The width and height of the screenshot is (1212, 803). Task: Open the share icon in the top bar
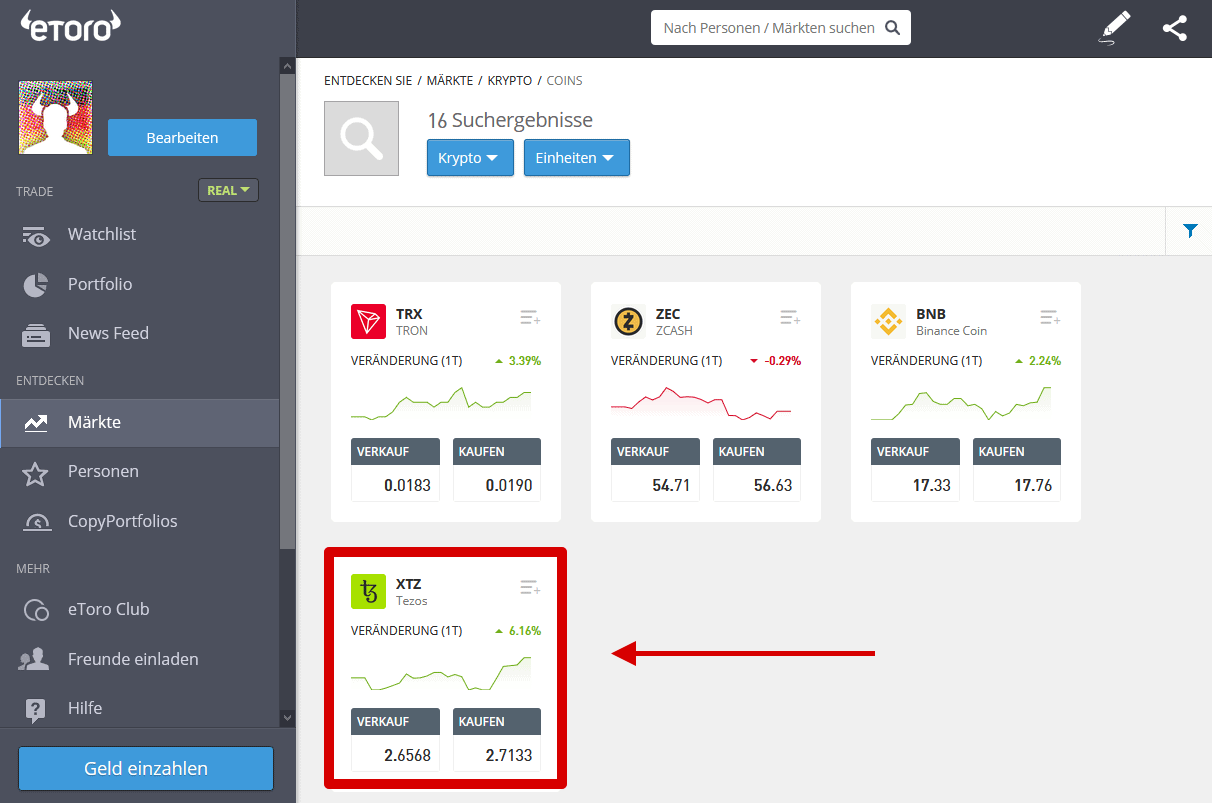pyautogui.click(x=1174, y=27)
